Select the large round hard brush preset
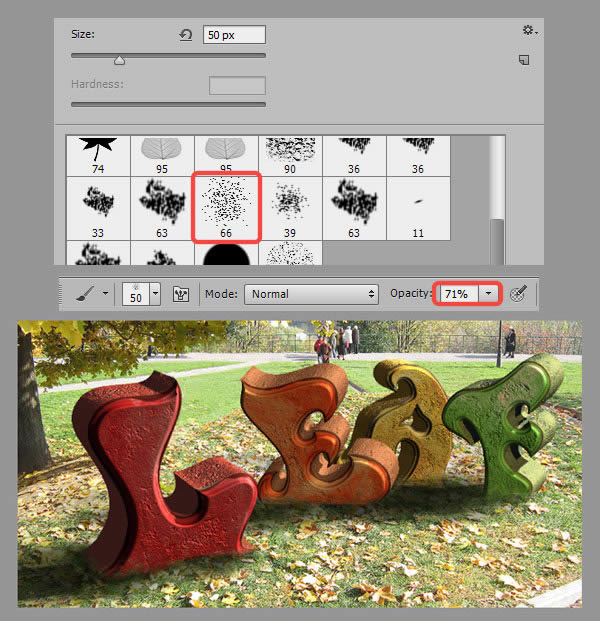Viewport: 600px width, 621px height. [225, 255]
